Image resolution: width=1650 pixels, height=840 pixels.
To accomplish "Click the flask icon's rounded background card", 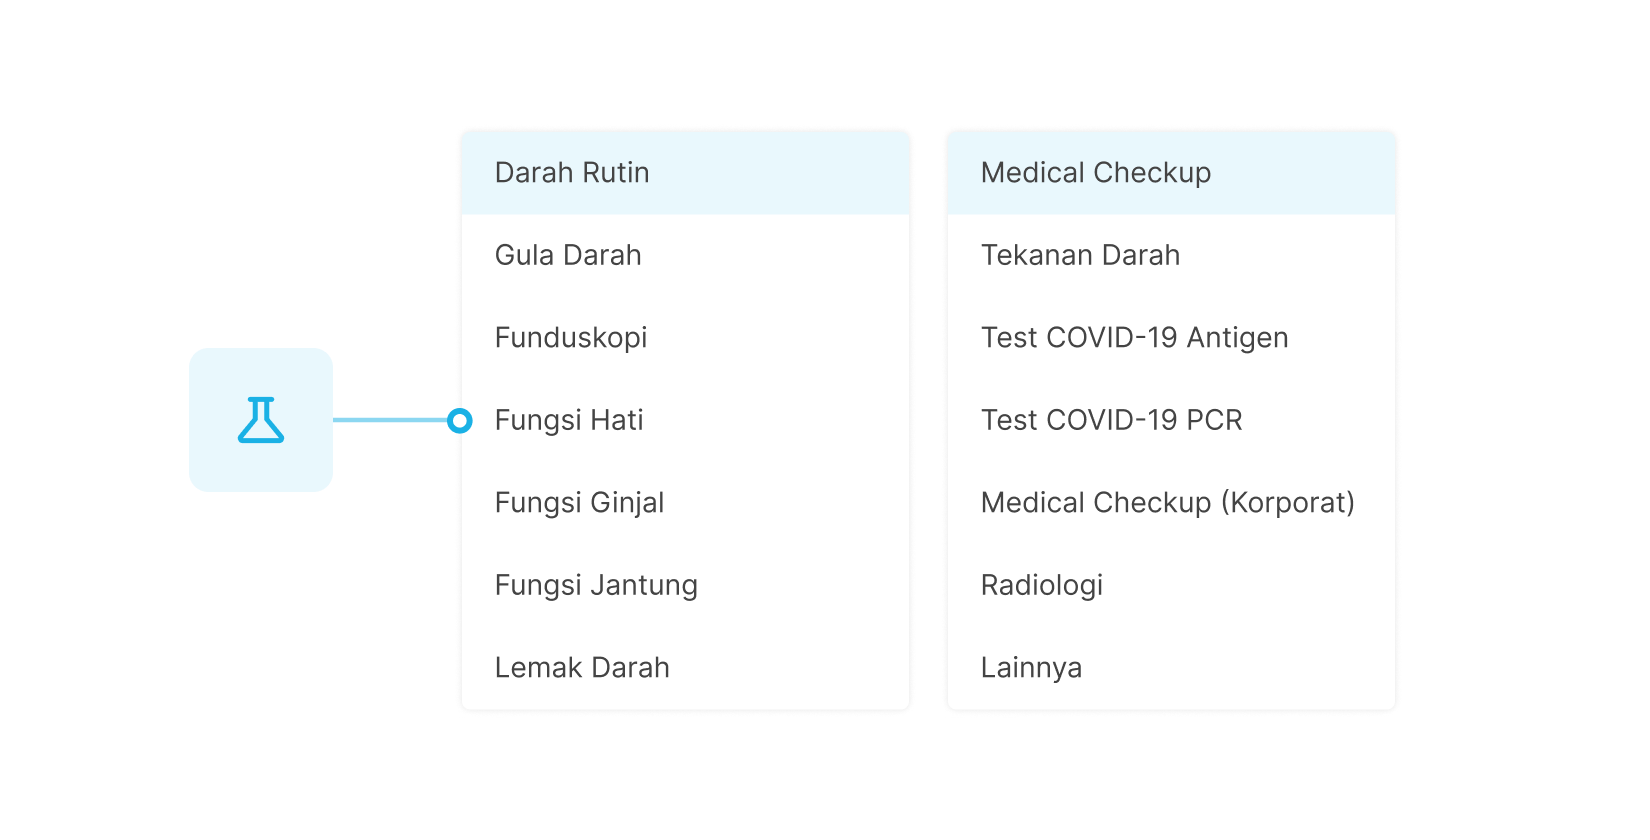I will click(260, 420).
